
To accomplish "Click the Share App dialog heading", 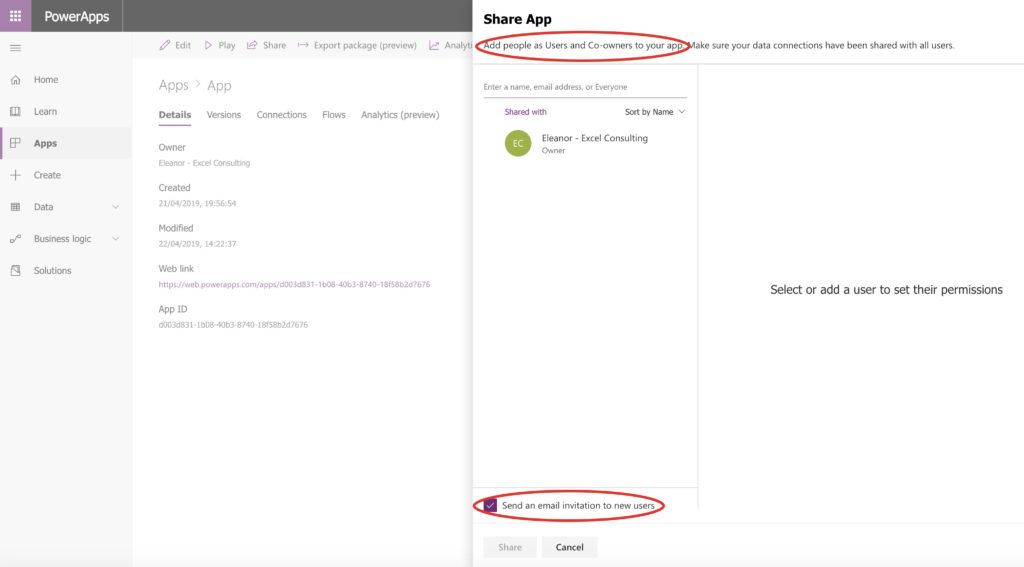I will point(517,20).
